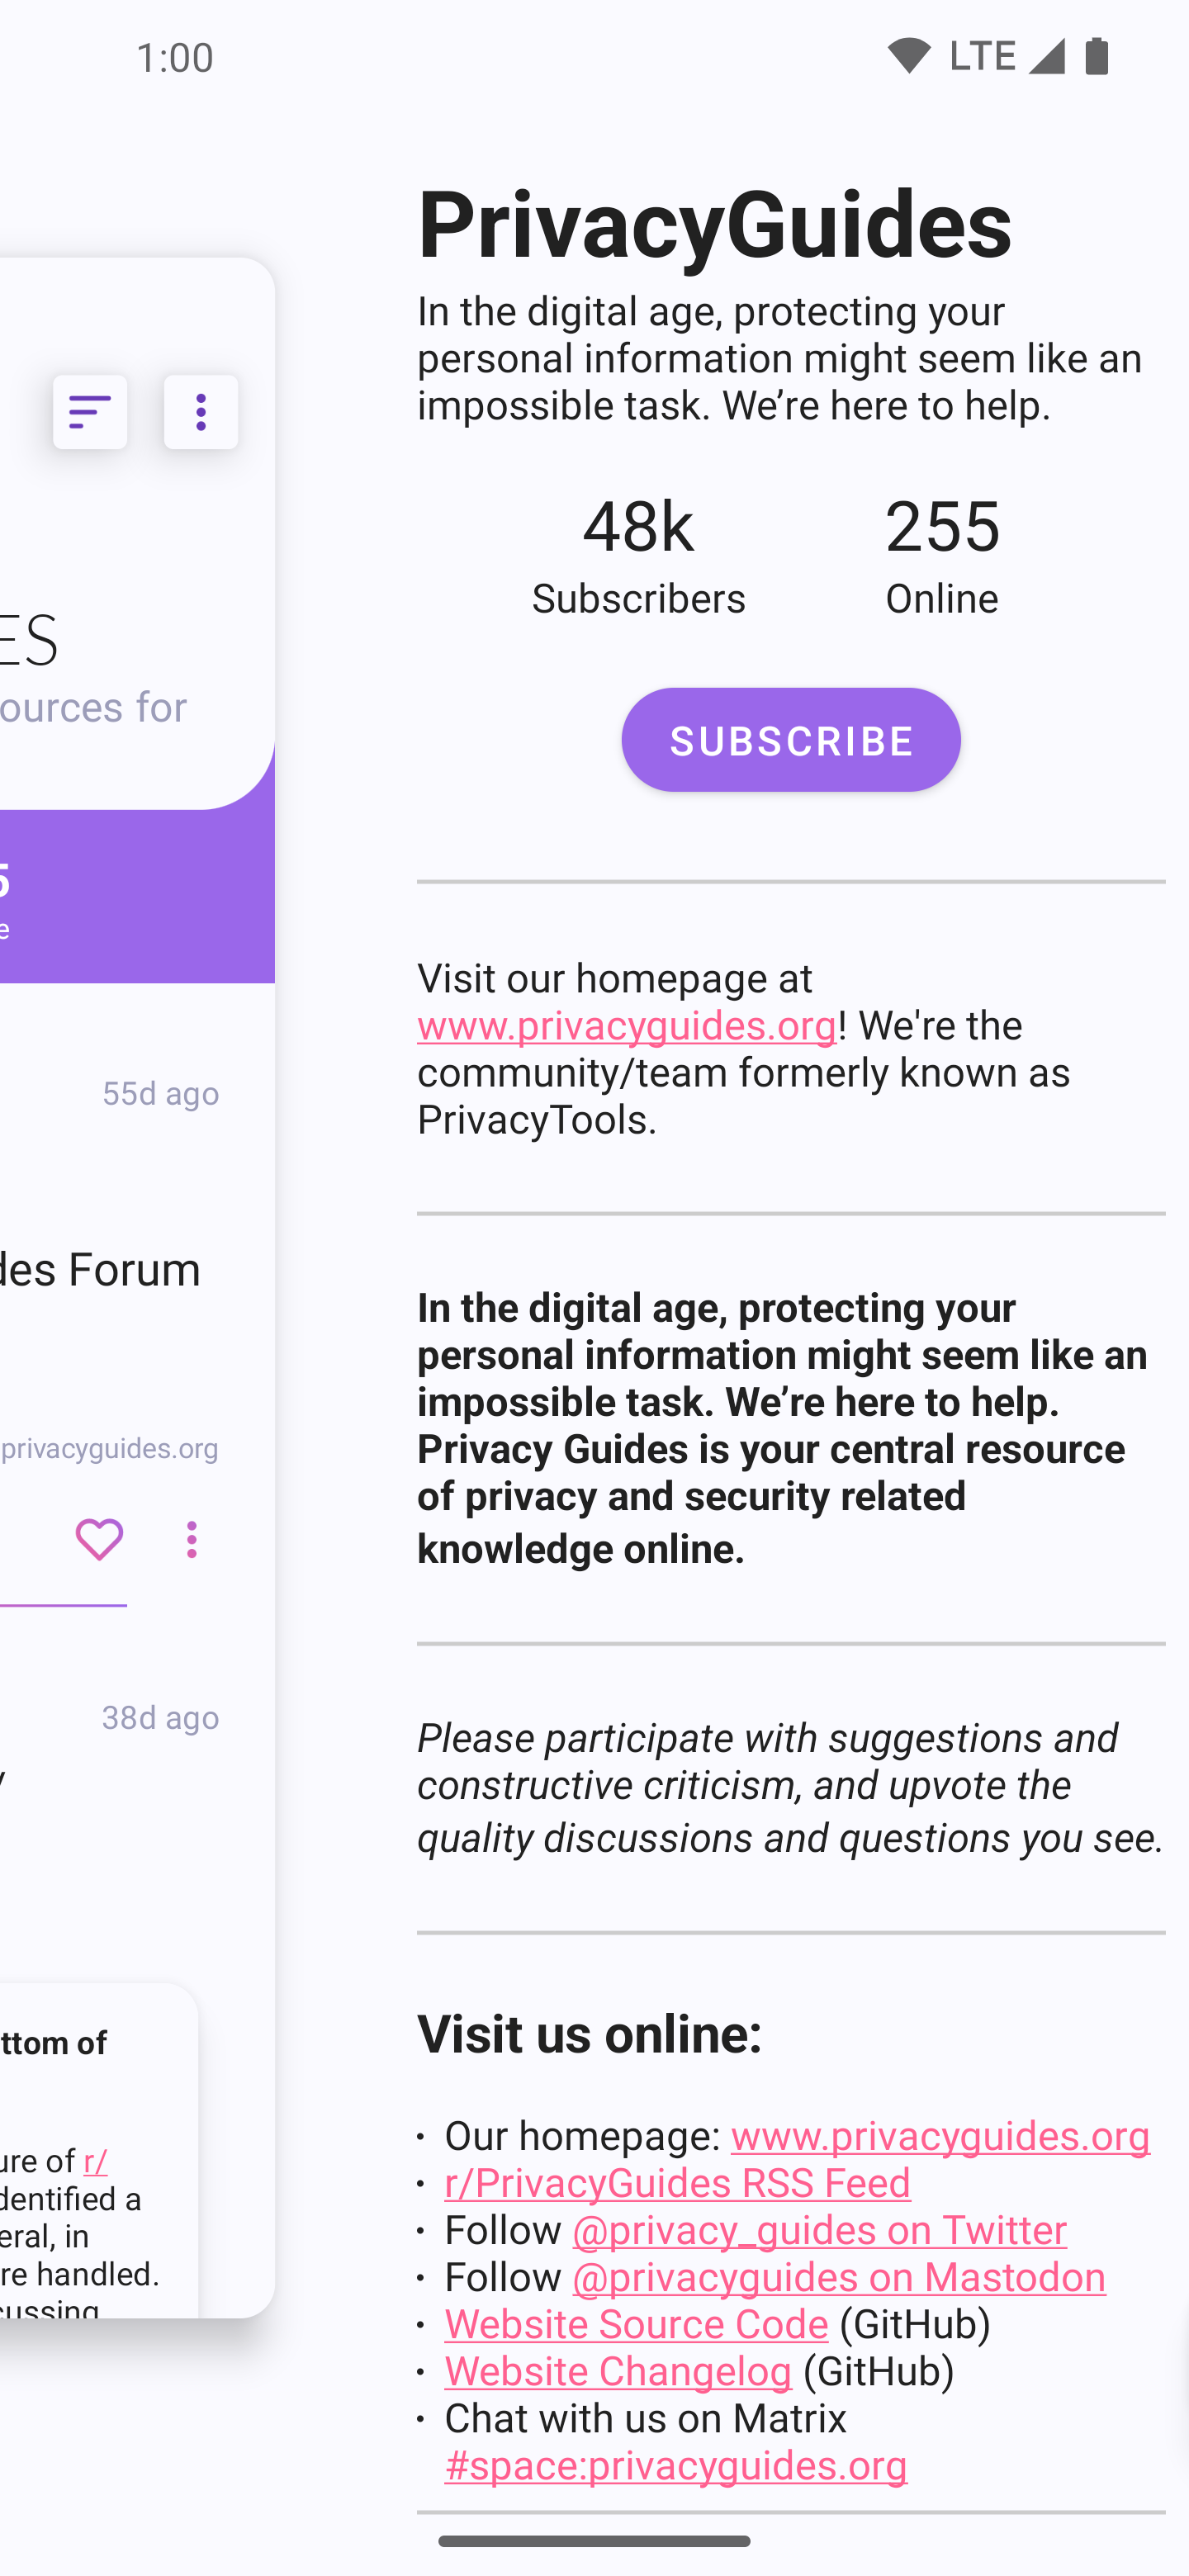Open @privacyguides on Mastodon link
This screenshot has width=1189, height=2576.
click(838, 2277)
